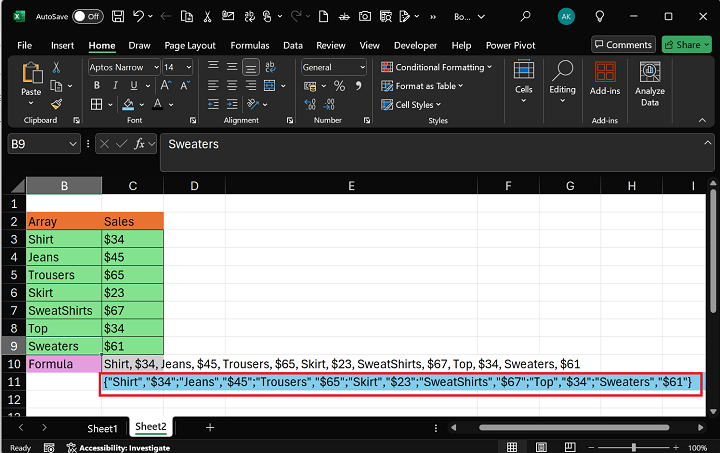Click the Format Painter brush icon
Viewport: 720px width, 453px height.
click(56, 103)
